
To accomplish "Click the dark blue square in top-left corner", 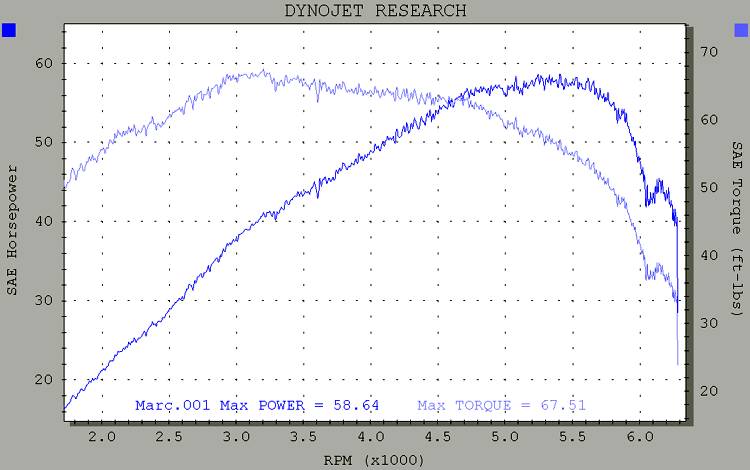I will pyautogui.click(x=9, y=31).
